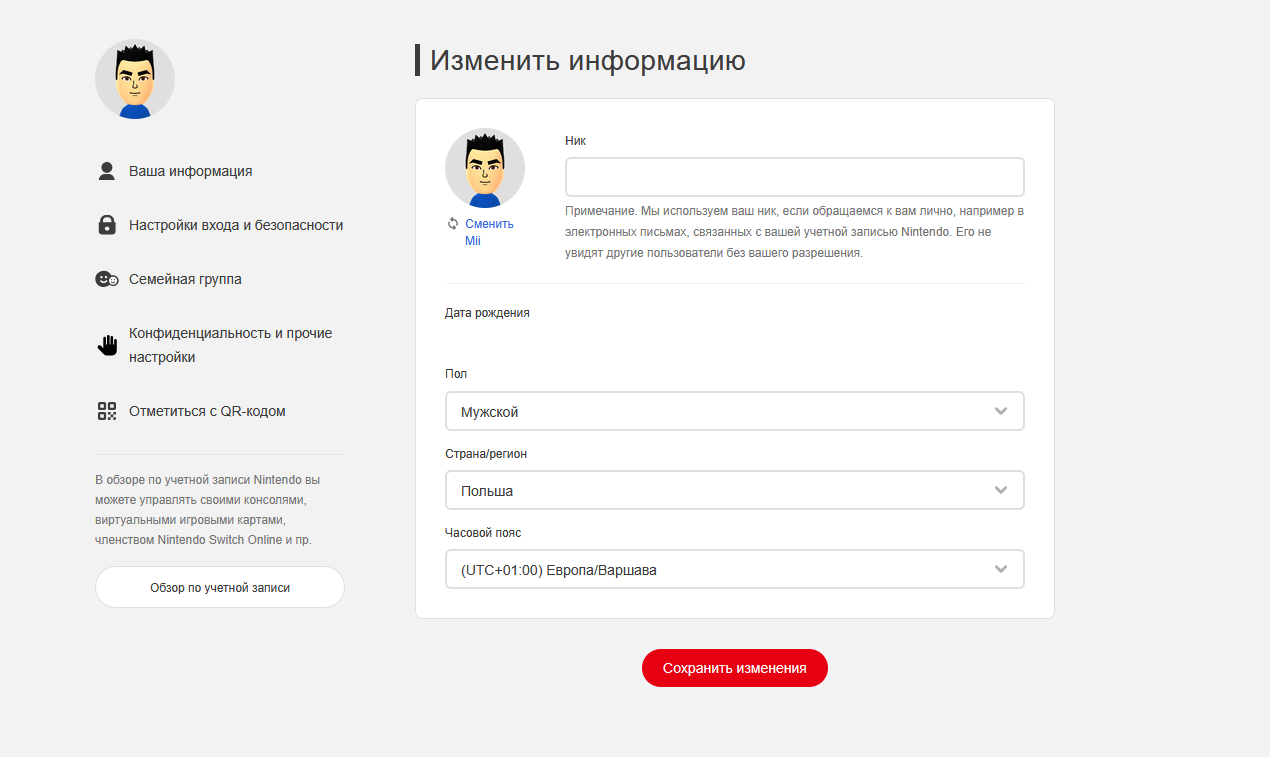1270x757 pixels.
Task: Open the Пол dropdown showing Мужской
Action: click(734, 411)
